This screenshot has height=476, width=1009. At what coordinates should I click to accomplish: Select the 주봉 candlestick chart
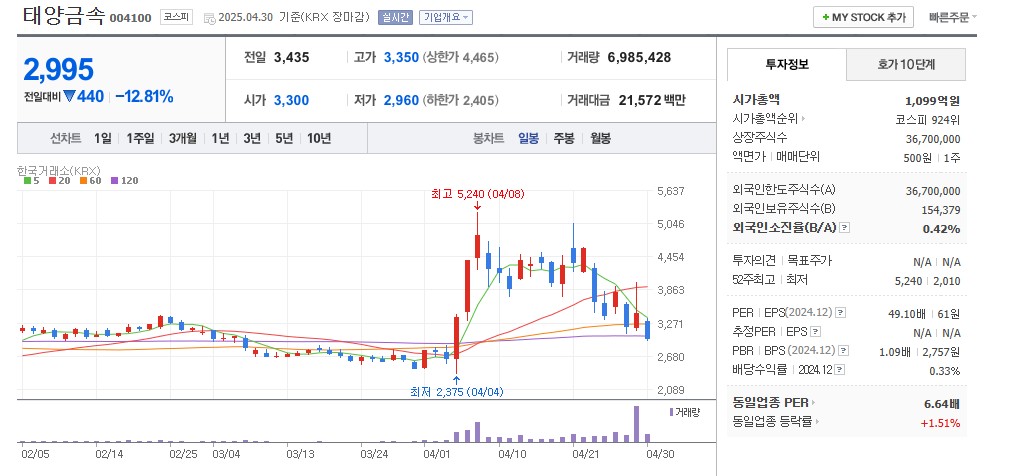564,138
